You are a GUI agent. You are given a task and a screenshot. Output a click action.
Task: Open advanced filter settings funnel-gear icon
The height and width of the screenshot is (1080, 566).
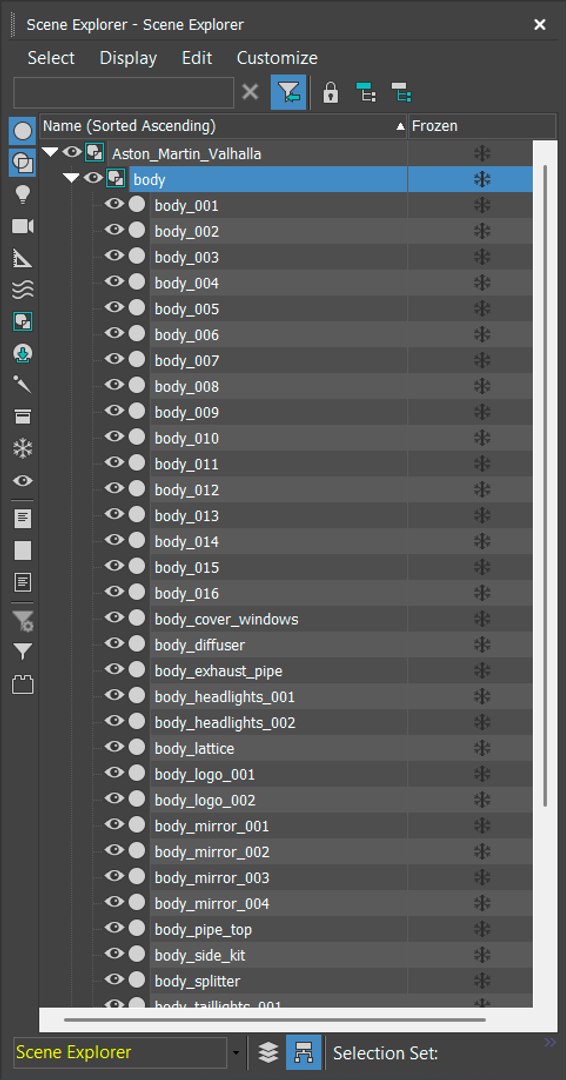point(23,620)
